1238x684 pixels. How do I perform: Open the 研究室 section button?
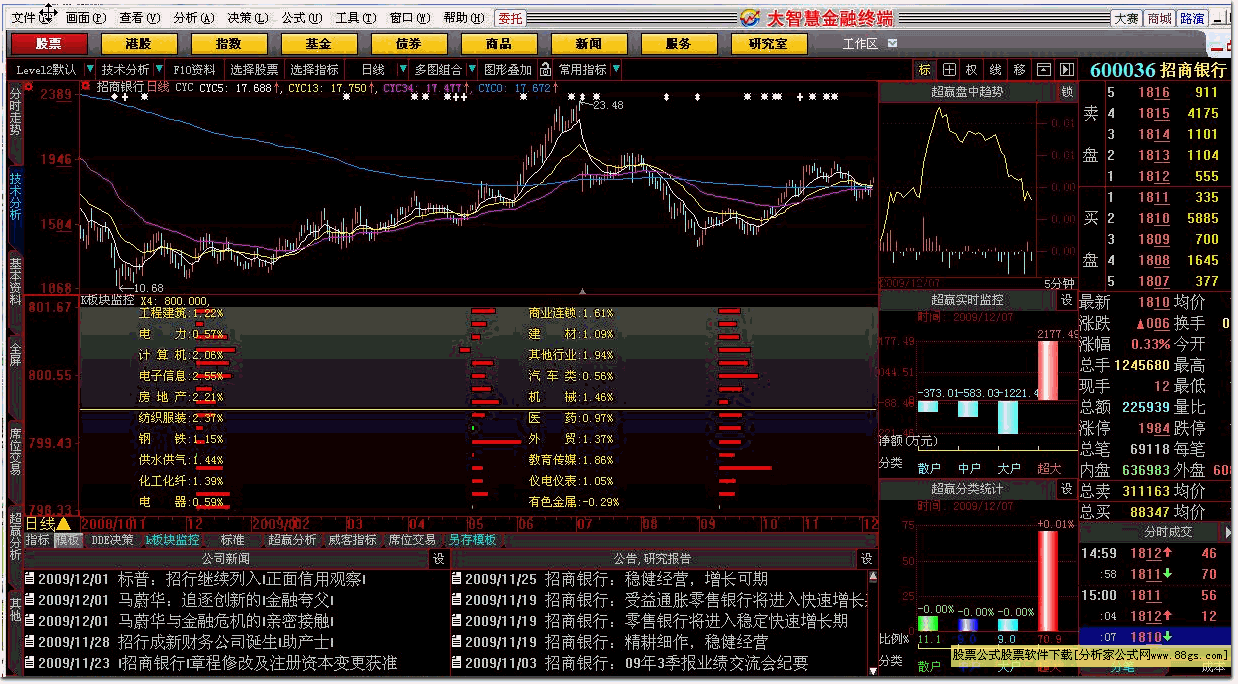769,44
